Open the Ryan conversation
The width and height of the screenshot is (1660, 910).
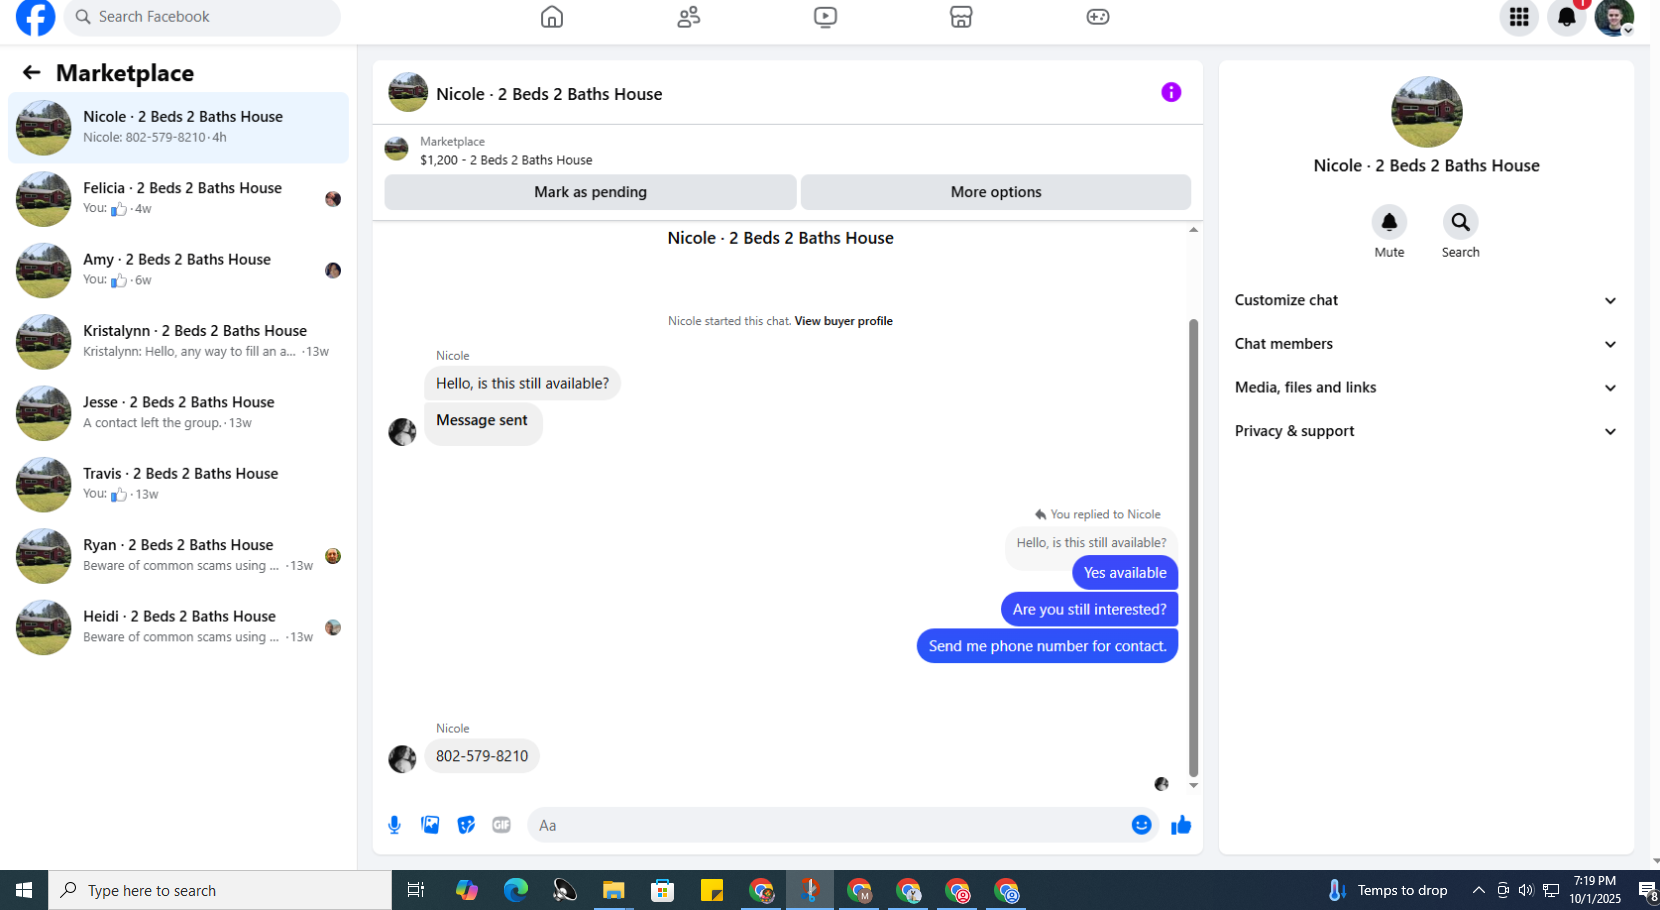pyautogui.click(x=178, y=555)
